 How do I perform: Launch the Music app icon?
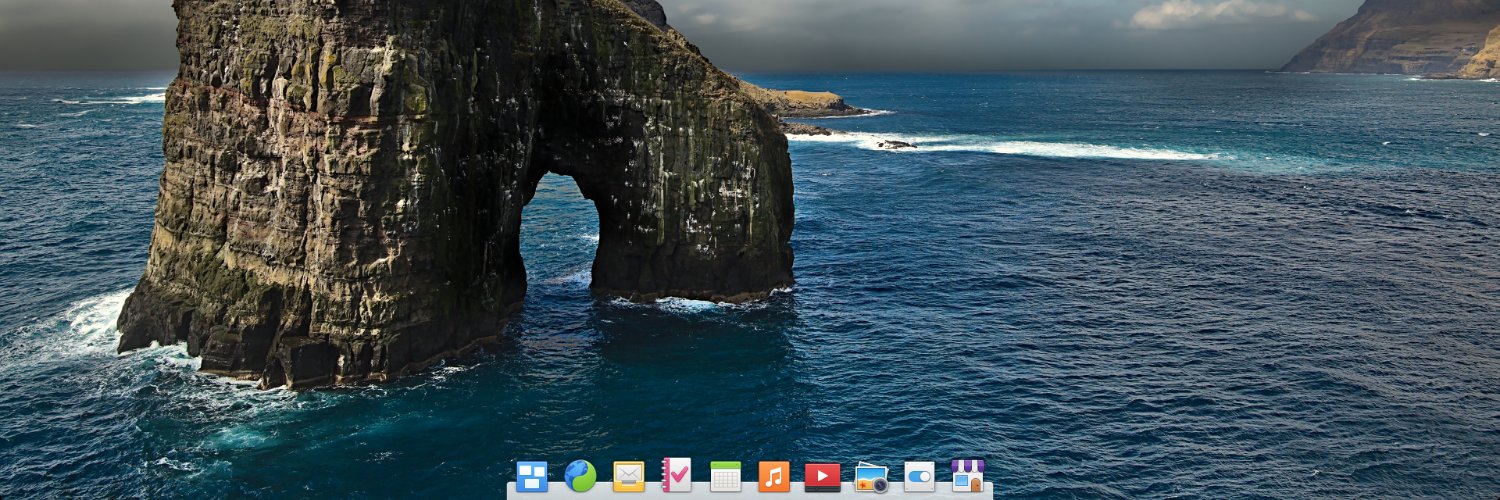click(x=774, y=476)
